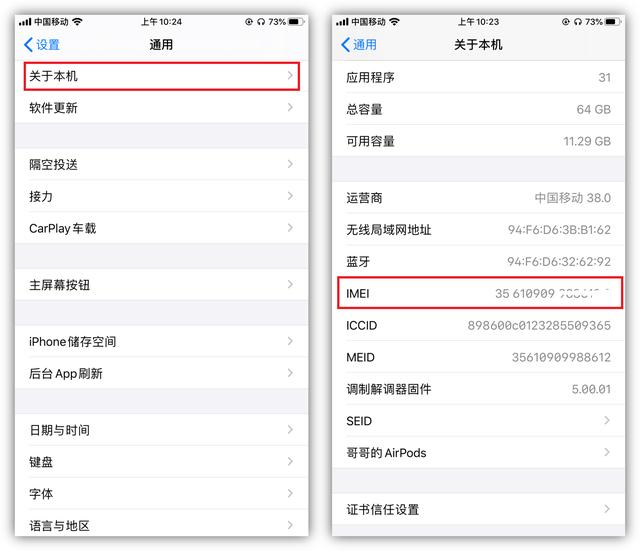640x551 pixels.
Task: Tap the rotation lock icon in right status bar
Action: 565,22
